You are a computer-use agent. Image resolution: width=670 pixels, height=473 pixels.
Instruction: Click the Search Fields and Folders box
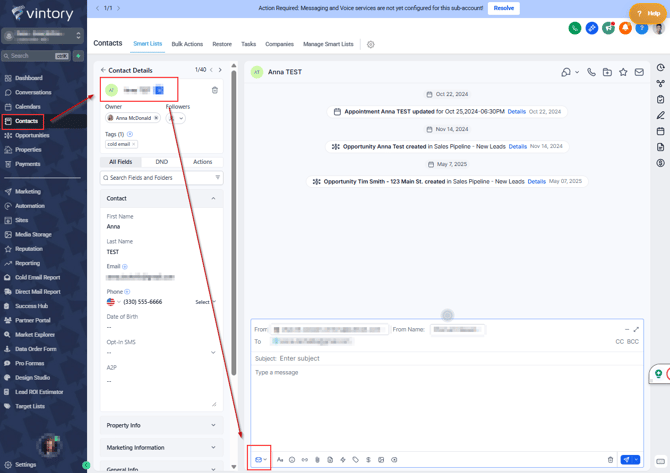[158, 178]
